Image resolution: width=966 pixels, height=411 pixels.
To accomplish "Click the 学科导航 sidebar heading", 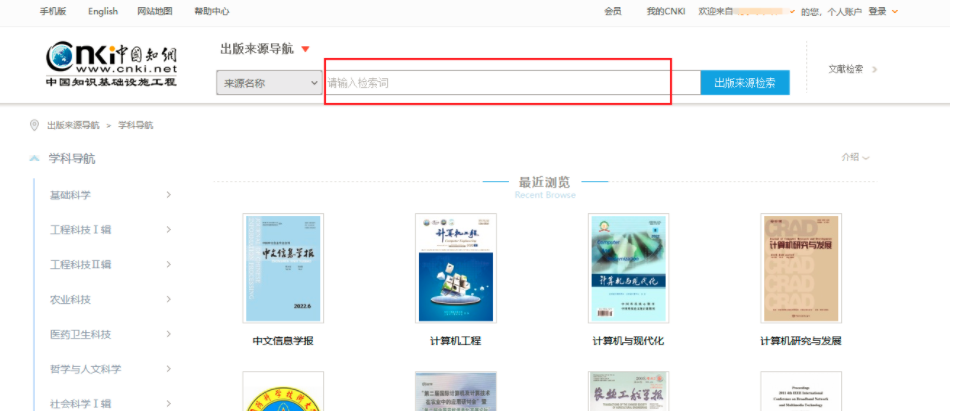I will click(72, 159).
